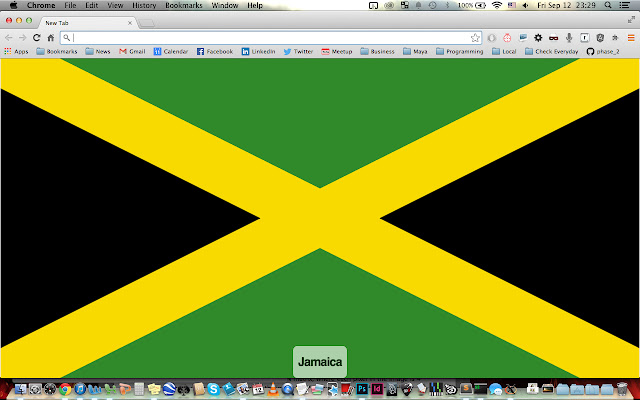Select the New Tab tab
The image size is (640, 400).
pos(87,23)
